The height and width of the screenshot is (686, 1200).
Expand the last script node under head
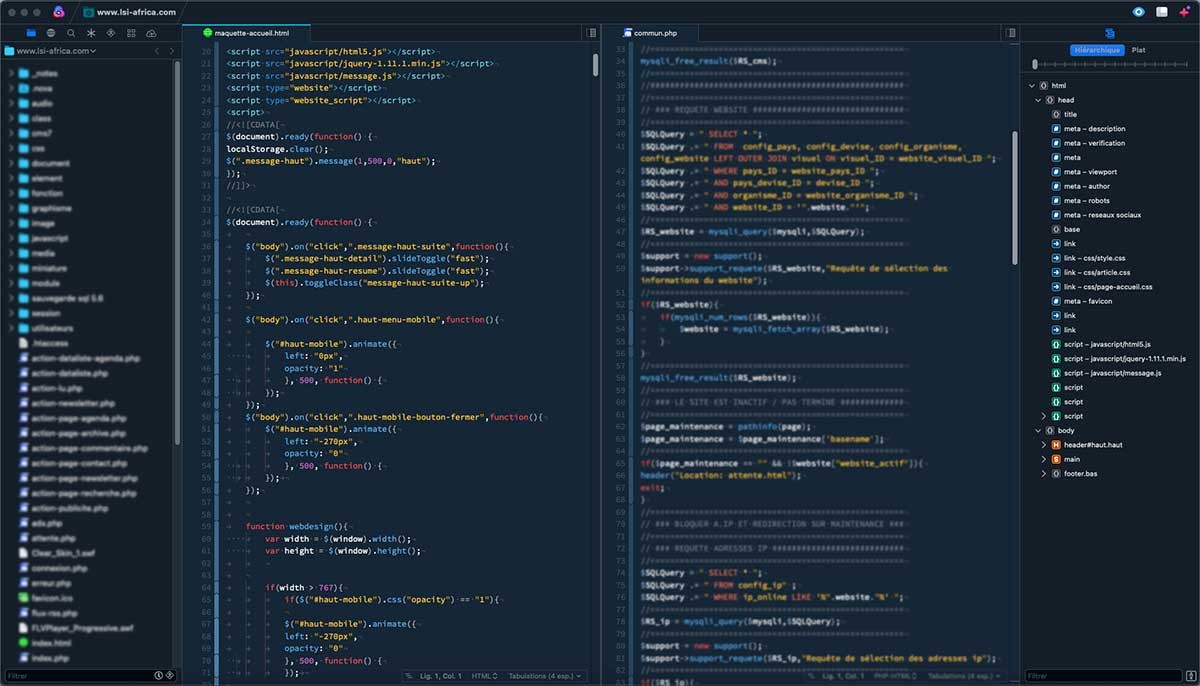coord(1044,416)
